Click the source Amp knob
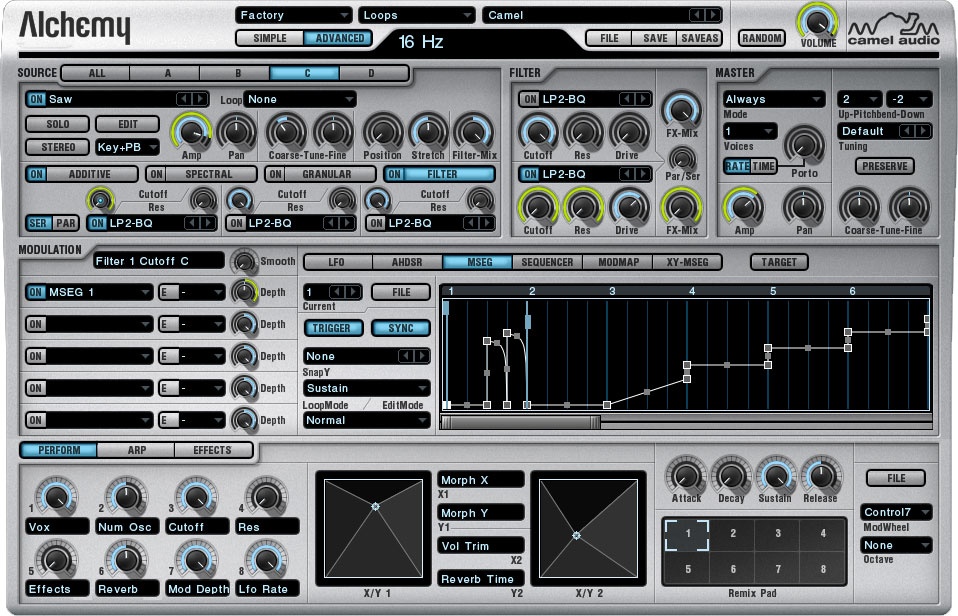958x616 pixels. coord(191,131)
